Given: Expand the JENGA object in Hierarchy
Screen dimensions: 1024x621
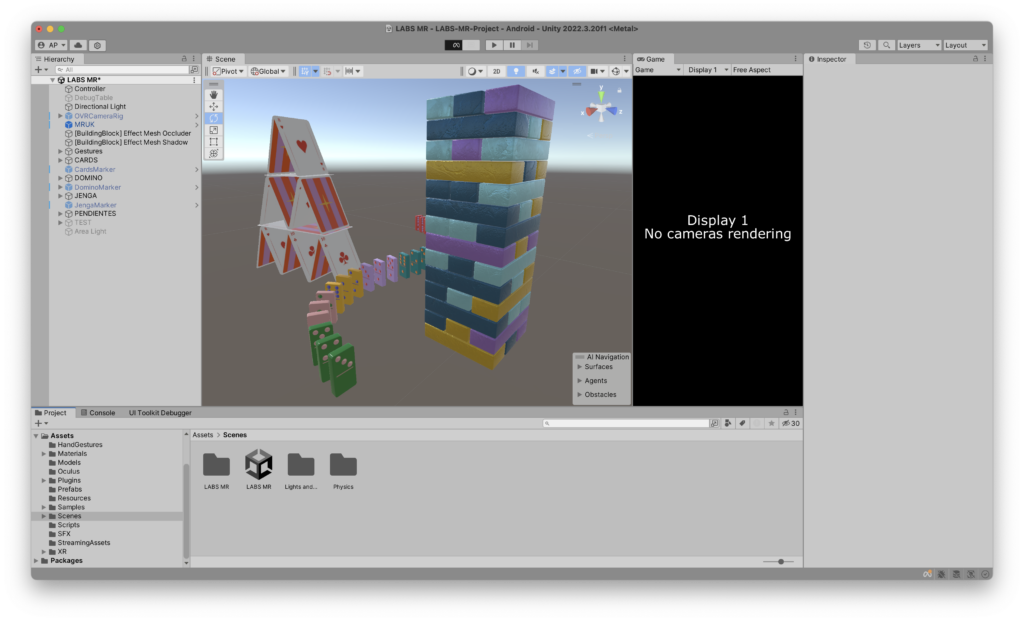Looking at the screenshot, I should tap(60, 196).
